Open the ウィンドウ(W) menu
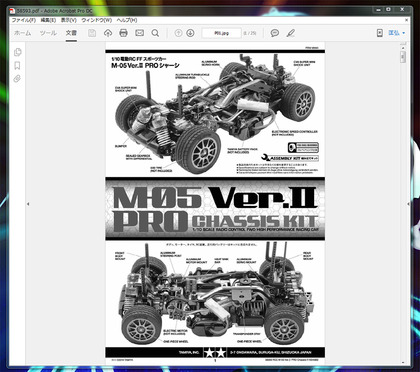Viewport: 420px width, 372px height. pyautogui.click(x=96, y=20)
